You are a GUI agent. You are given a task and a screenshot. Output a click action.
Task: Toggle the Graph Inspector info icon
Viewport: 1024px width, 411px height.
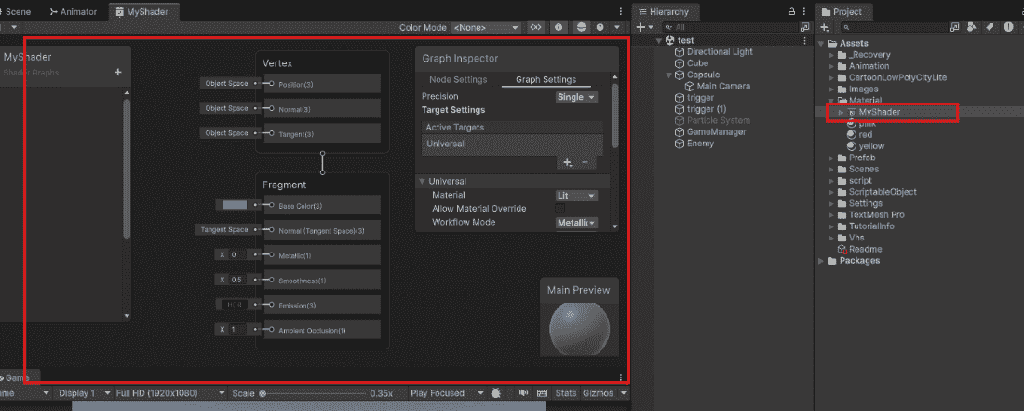pyautogui.click(x=559, y=27)
